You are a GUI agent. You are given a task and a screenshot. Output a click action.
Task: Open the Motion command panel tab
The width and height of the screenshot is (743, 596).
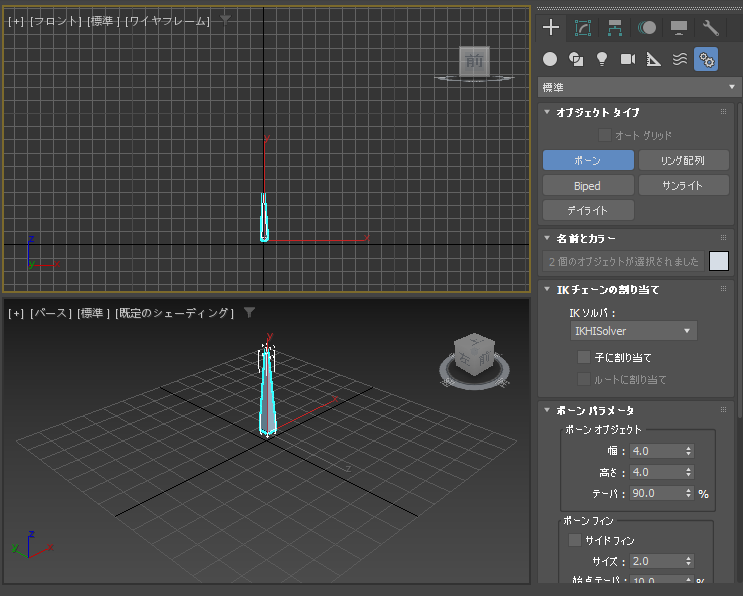[647, 28]
